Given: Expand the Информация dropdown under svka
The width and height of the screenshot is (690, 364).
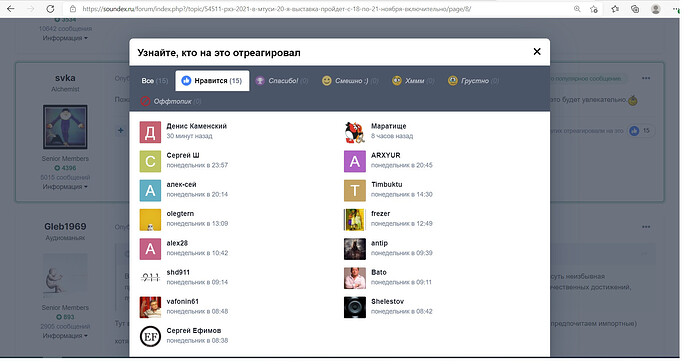Looking at the screenshot, I should [x=65, y=187].
